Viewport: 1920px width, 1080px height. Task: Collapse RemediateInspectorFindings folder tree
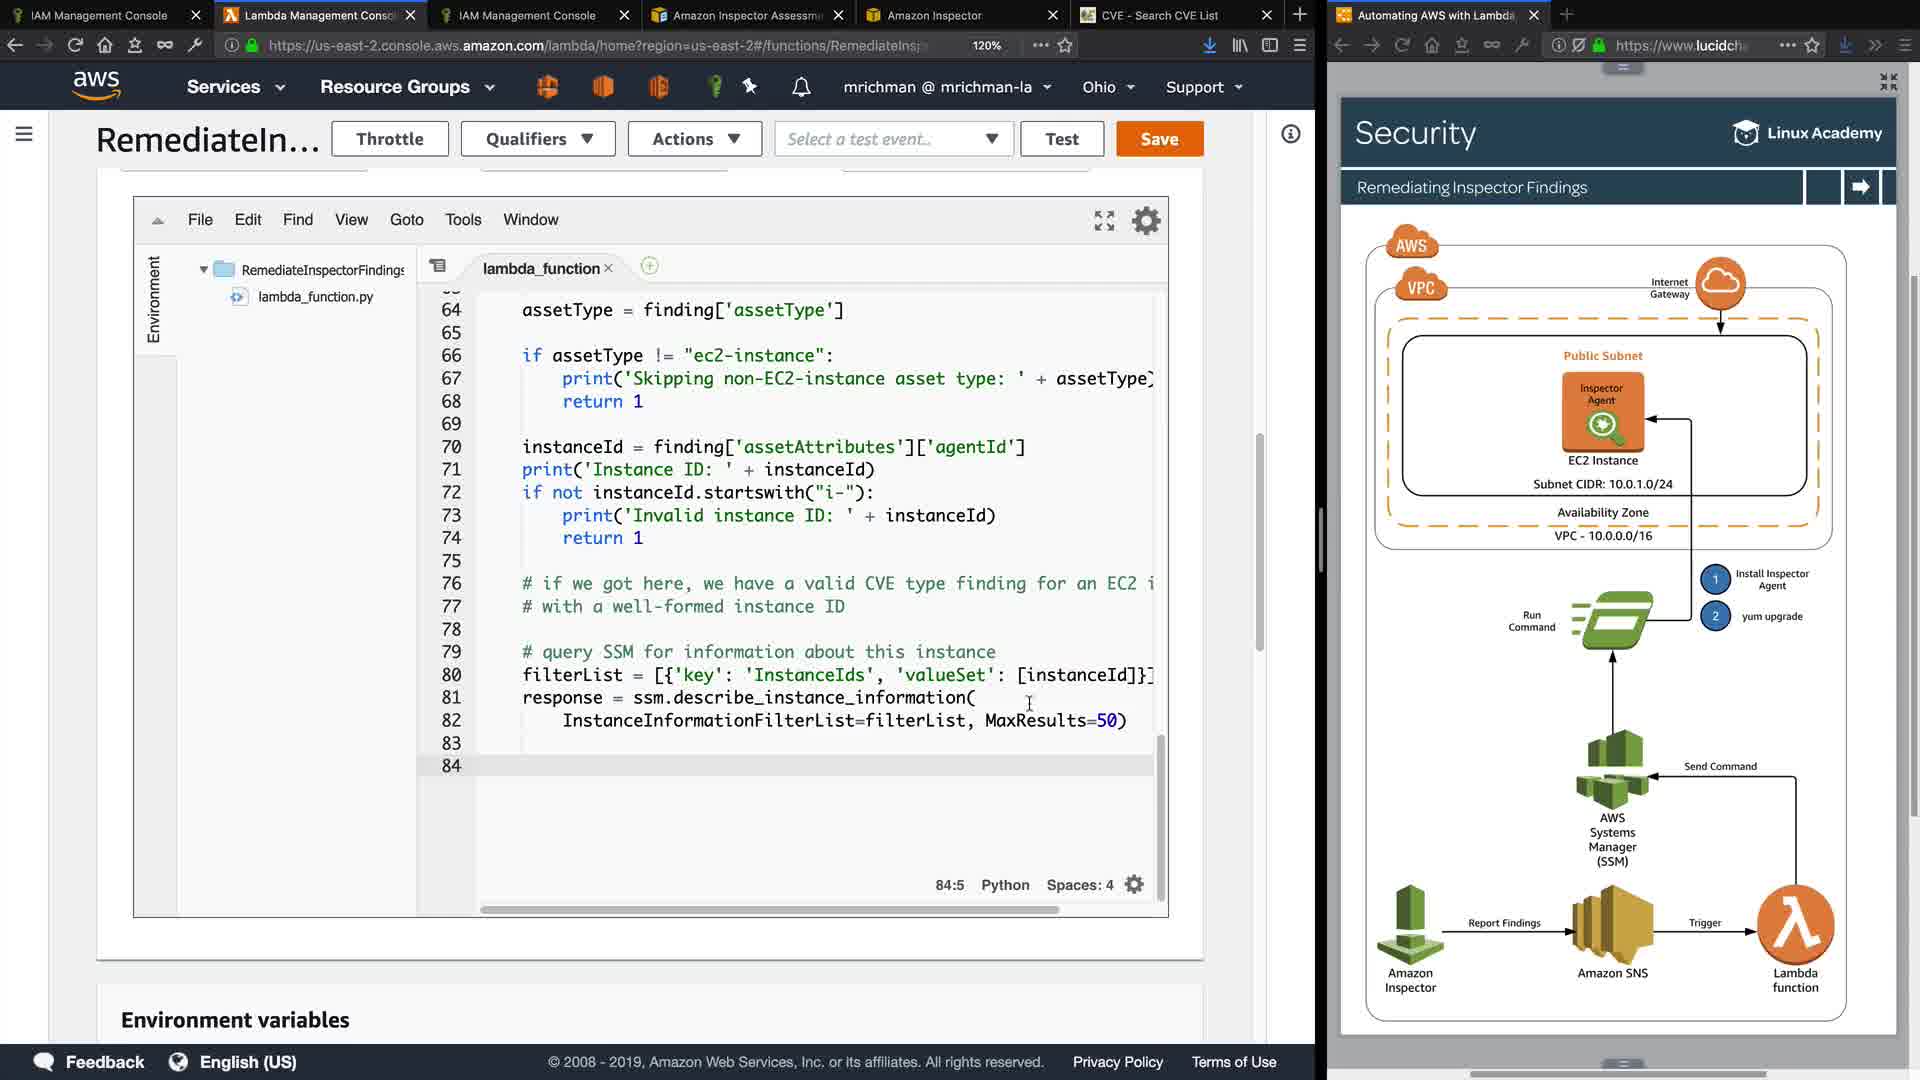204,270
